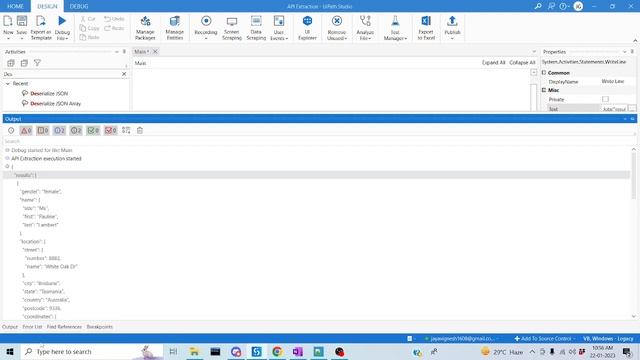Click Copy in the ribbon

click(x=89, y=28)
